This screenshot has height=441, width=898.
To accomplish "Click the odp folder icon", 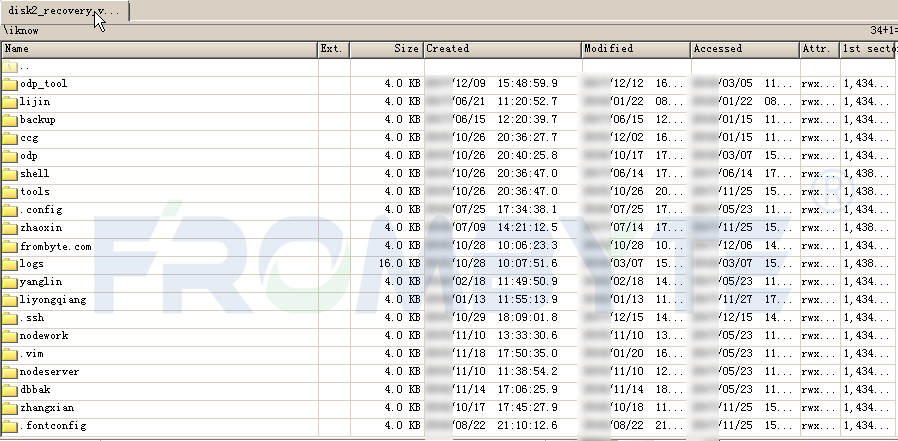I will tap(10, 156).
